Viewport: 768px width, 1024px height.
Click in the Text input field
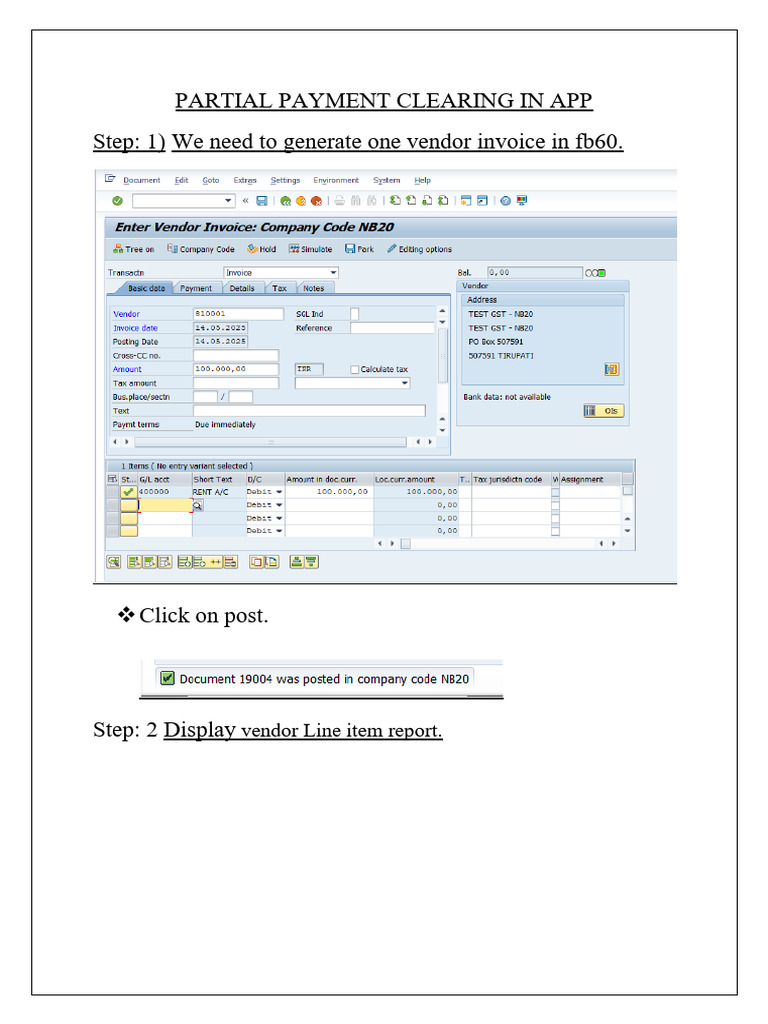coord(309,411)
